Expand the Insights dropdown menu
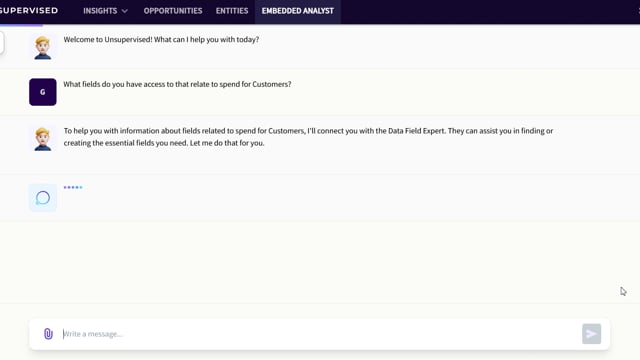The width and height of the screenshot is (640, 360). pyautogui.click(x=105, y=11)
